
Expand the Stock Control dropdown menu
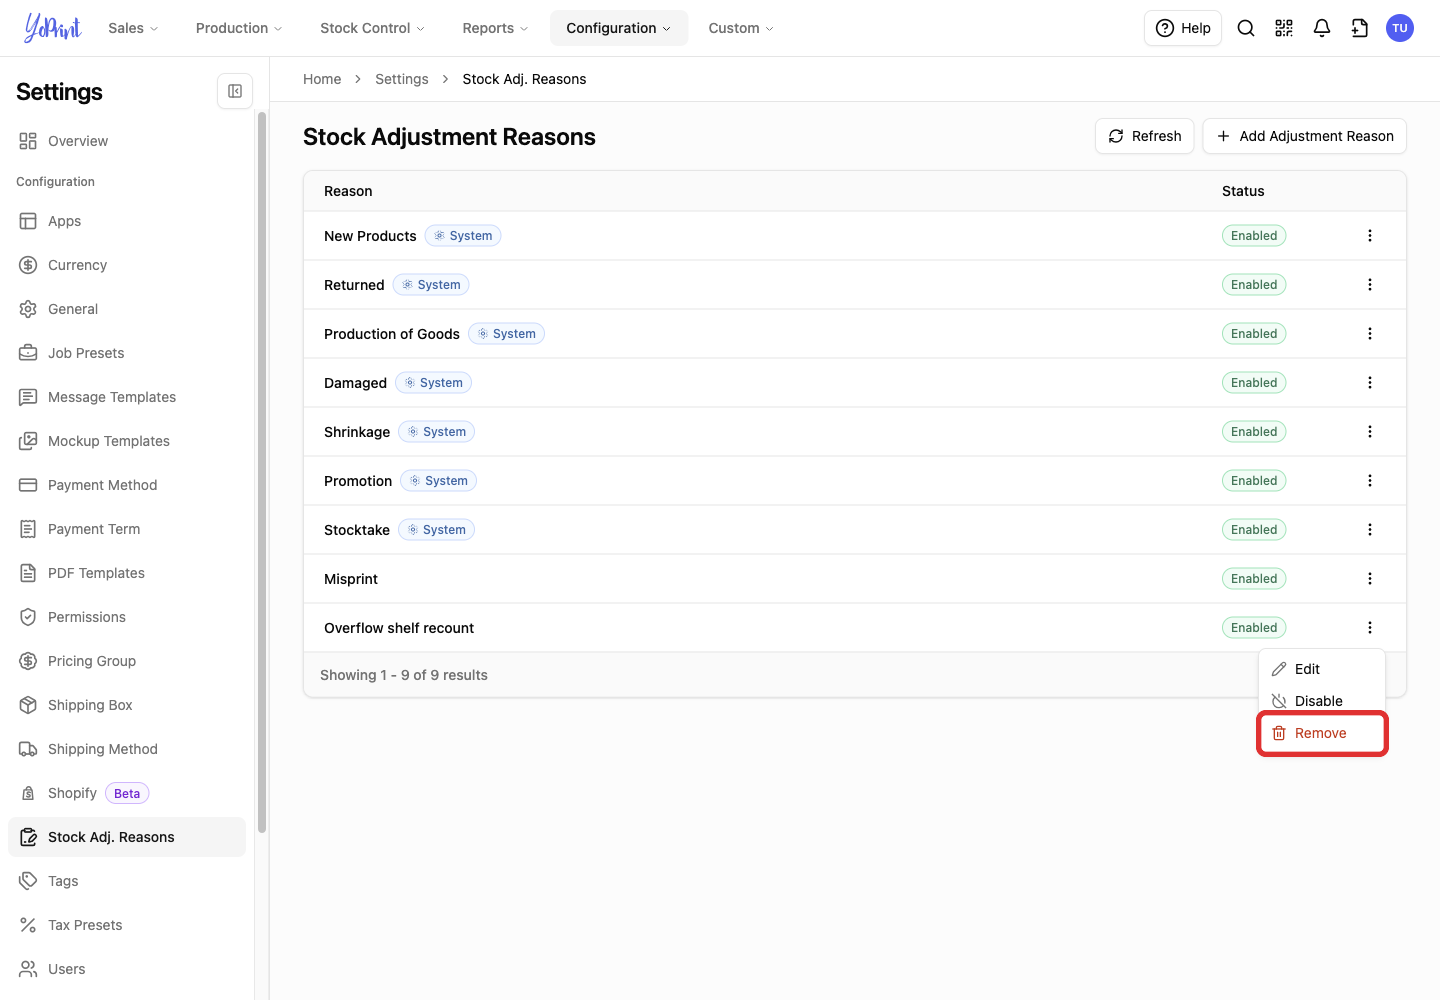pos(372,28)
